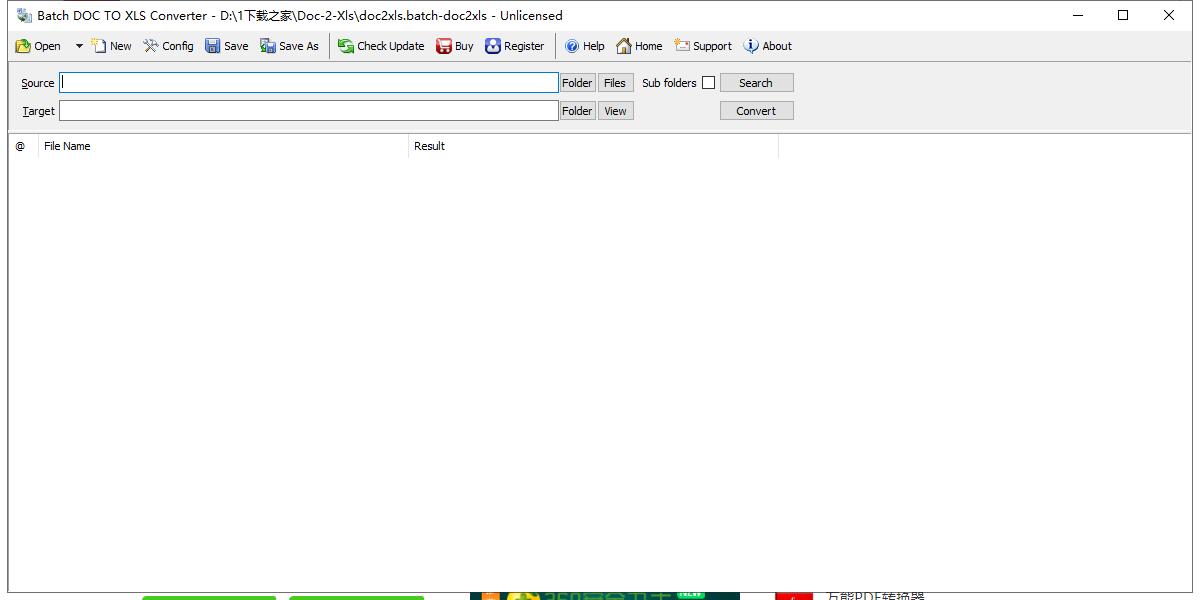Enable the Sub folders checkbox
The image size is (1200, 600).
coord(708,83)
